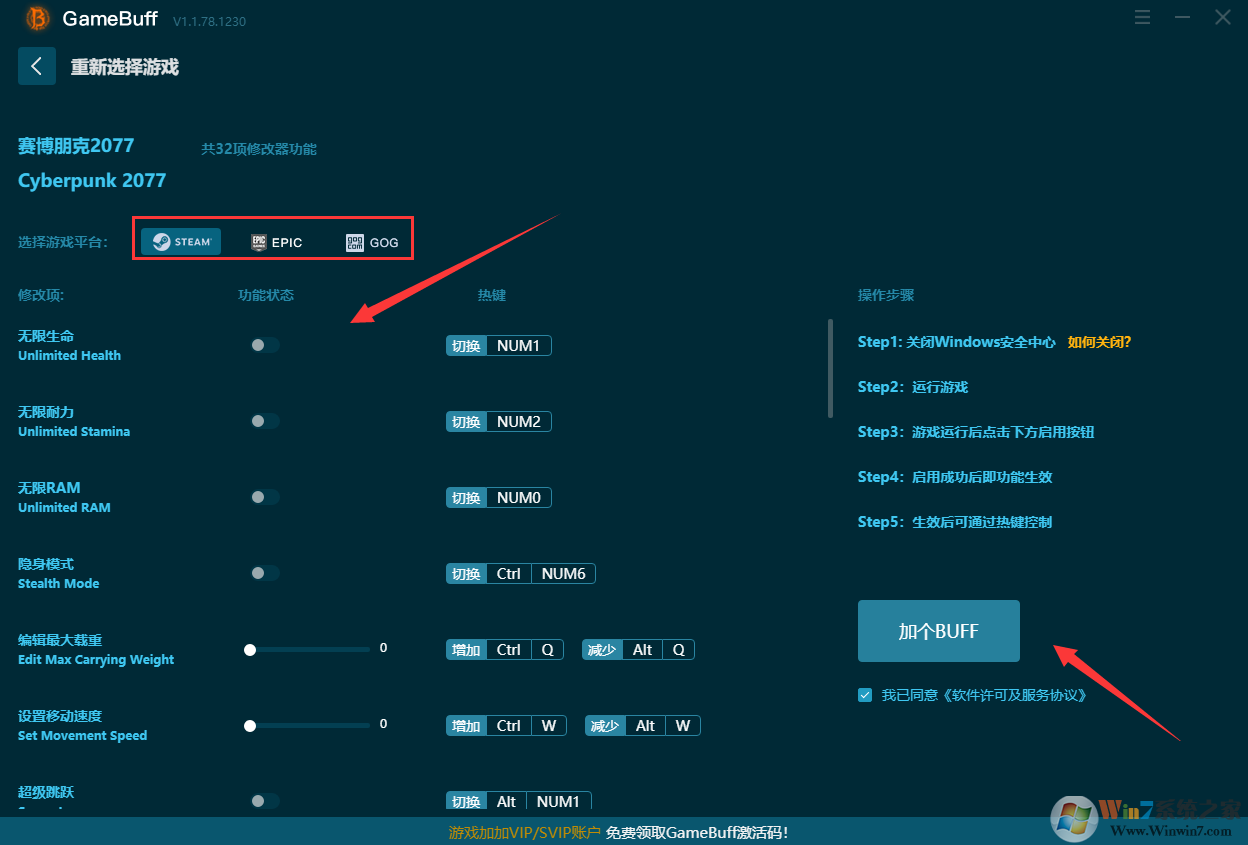Click the GameBuff logo icon
Viewport: 1248px width, 845px height.
pyautogui.click(x=38, y=19)
